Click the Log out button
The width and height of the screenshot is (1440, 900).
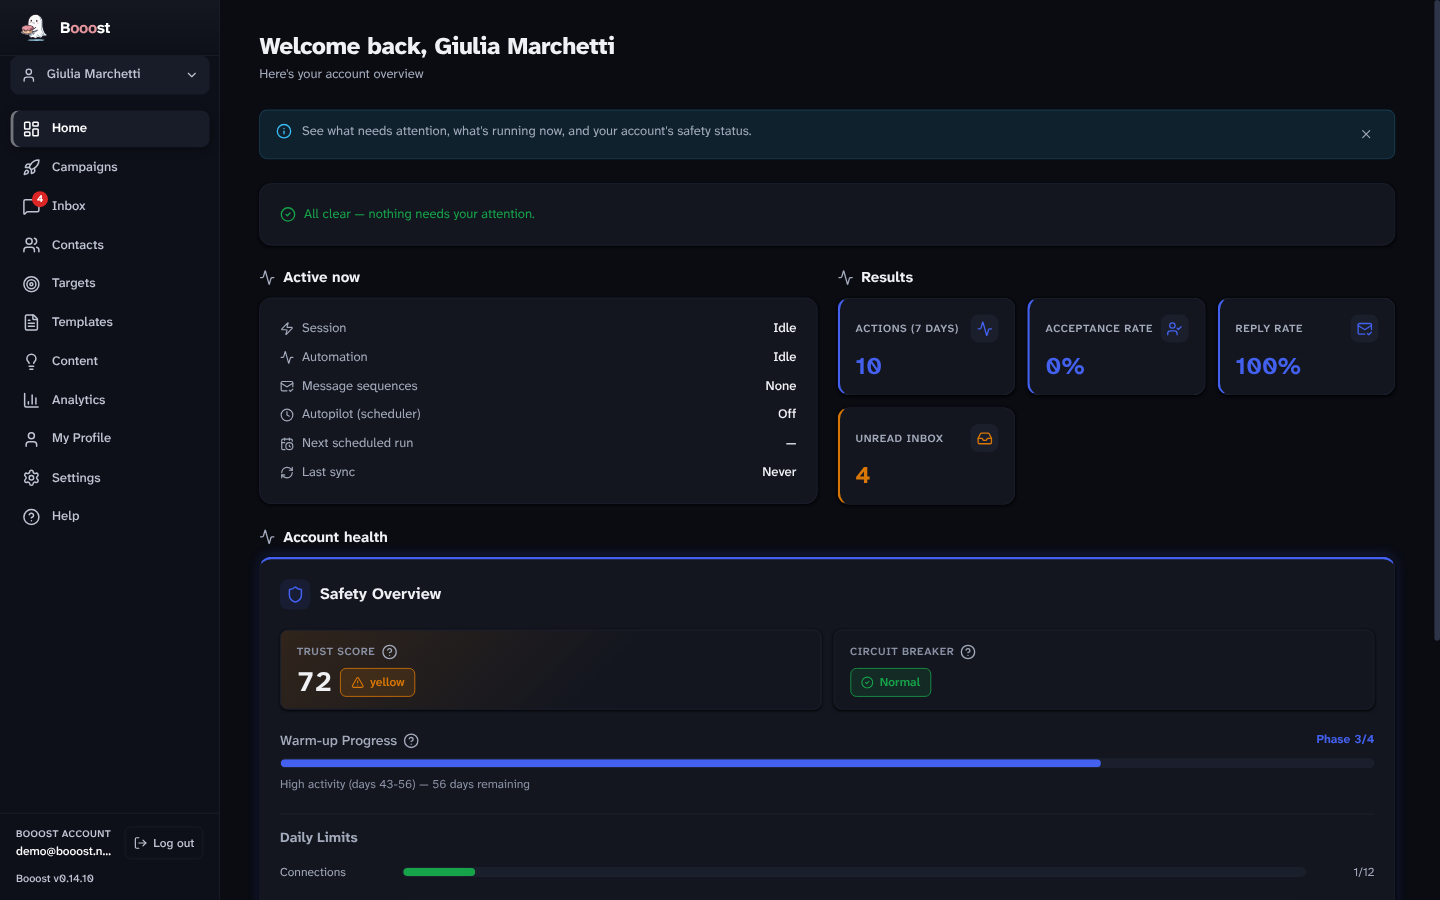point(164,843)
